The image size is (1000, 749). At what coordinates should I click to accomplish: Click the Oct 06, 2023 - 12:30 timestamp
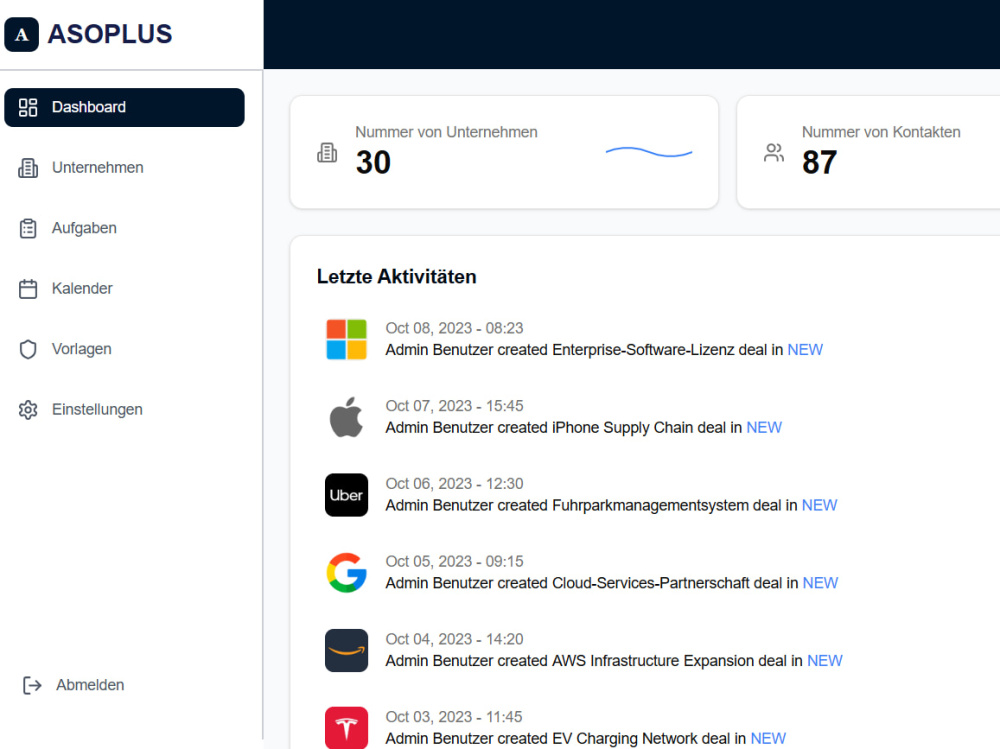454,484
